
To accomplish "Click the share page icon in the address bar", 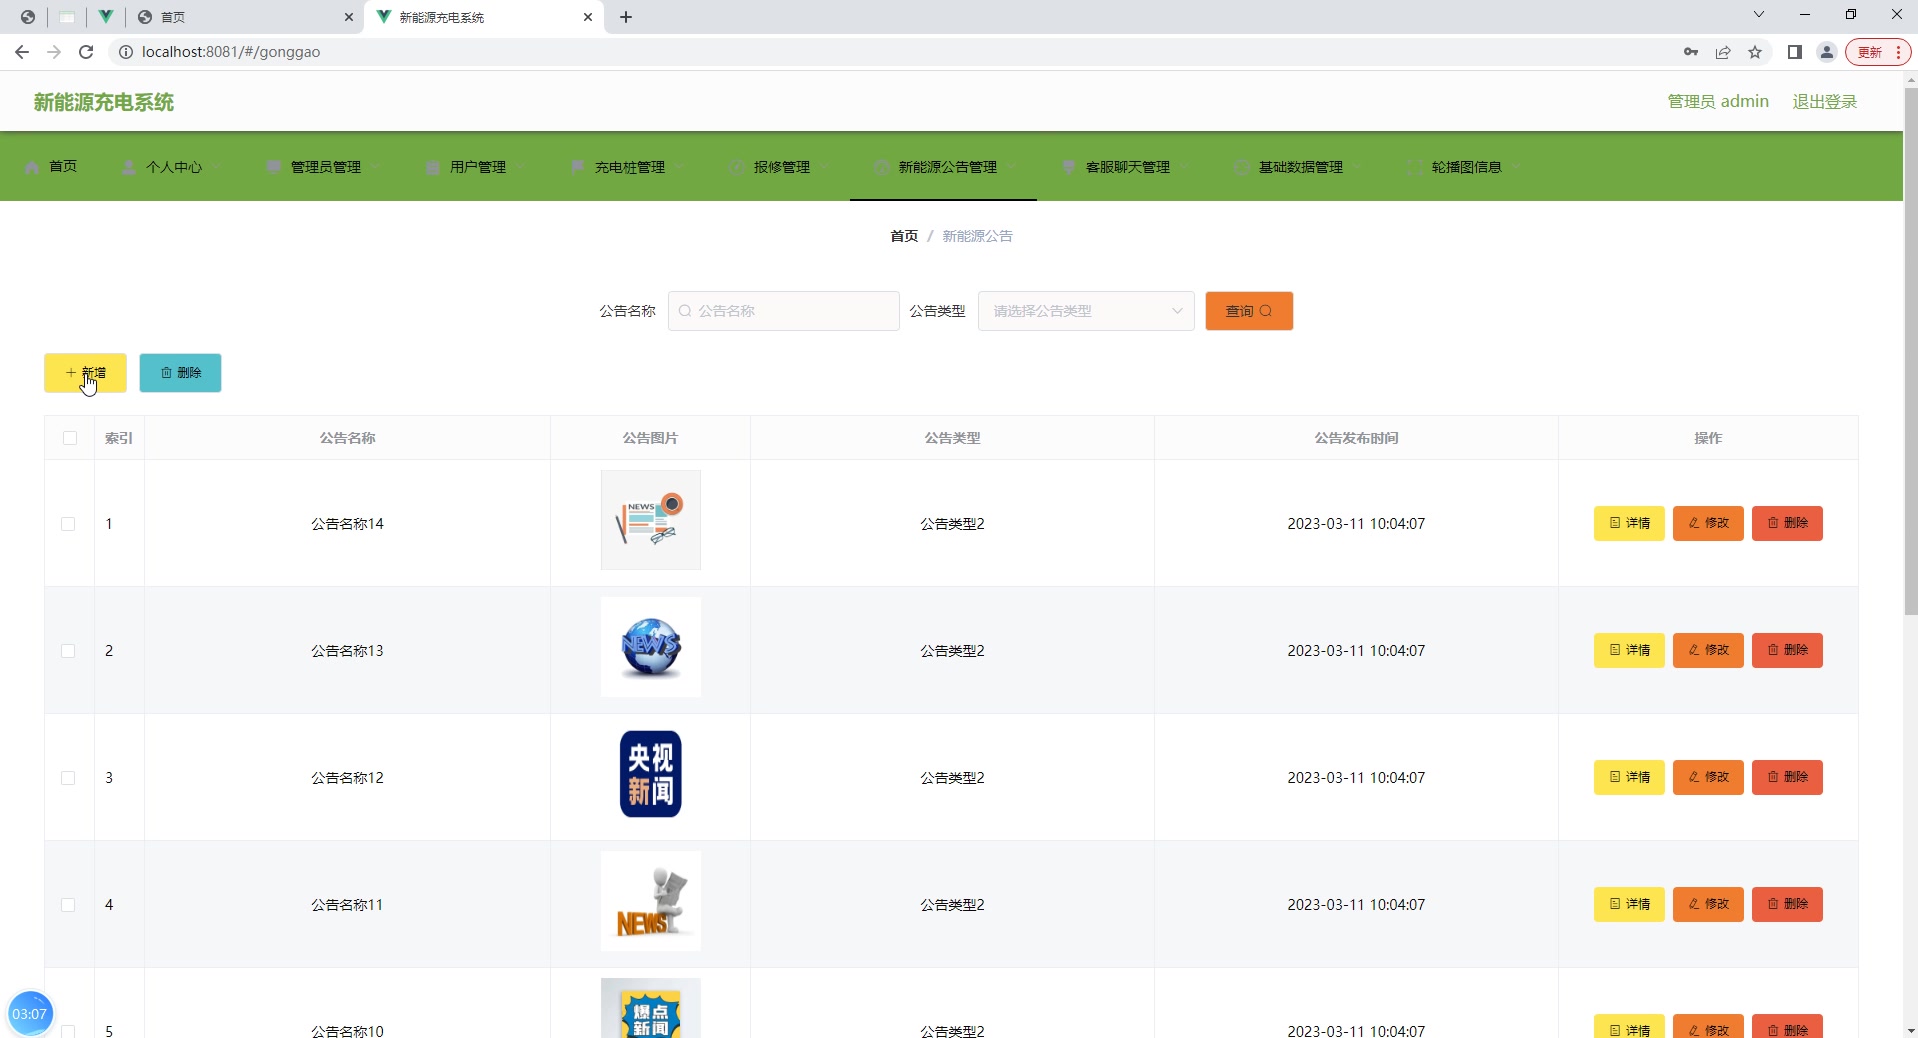I will pyautogui.click(x=1723, y=52).
